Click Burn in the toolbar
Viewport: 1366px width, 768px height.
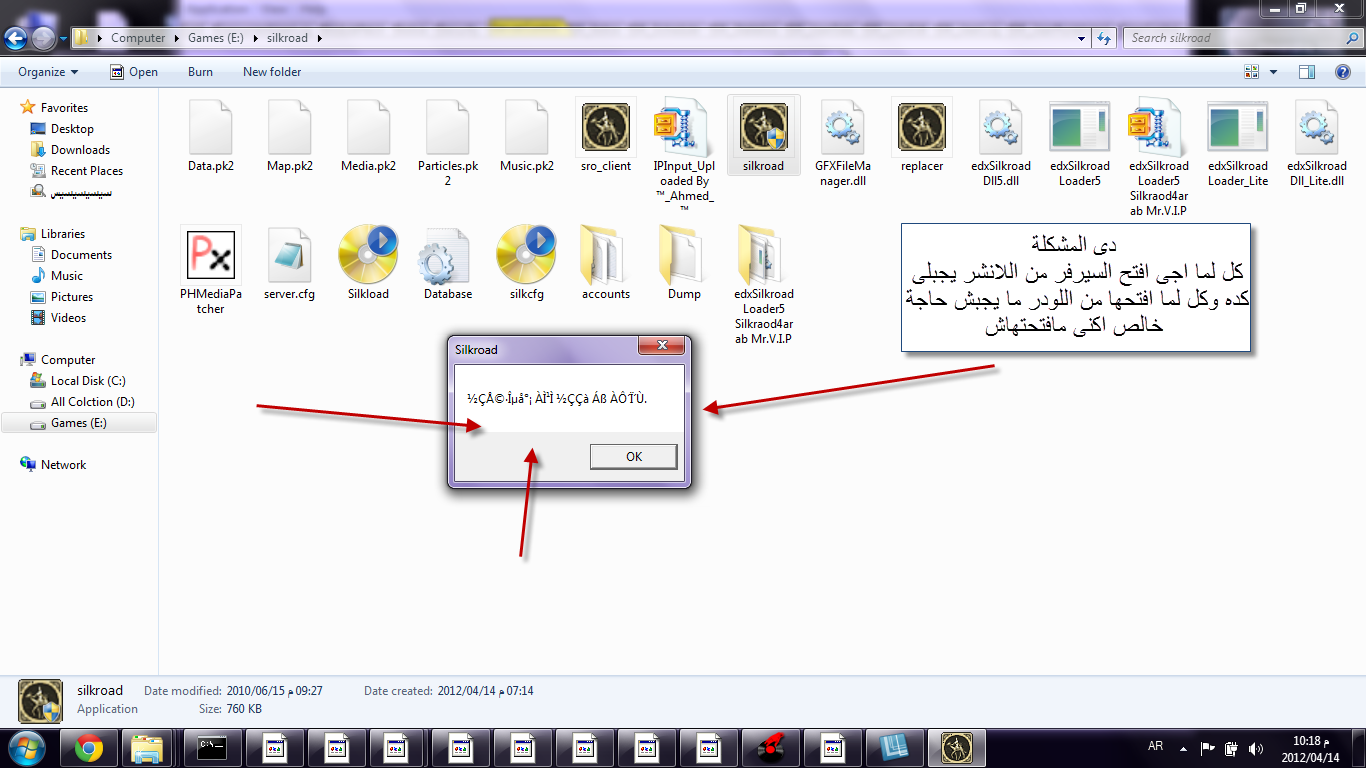pos(200,72)
